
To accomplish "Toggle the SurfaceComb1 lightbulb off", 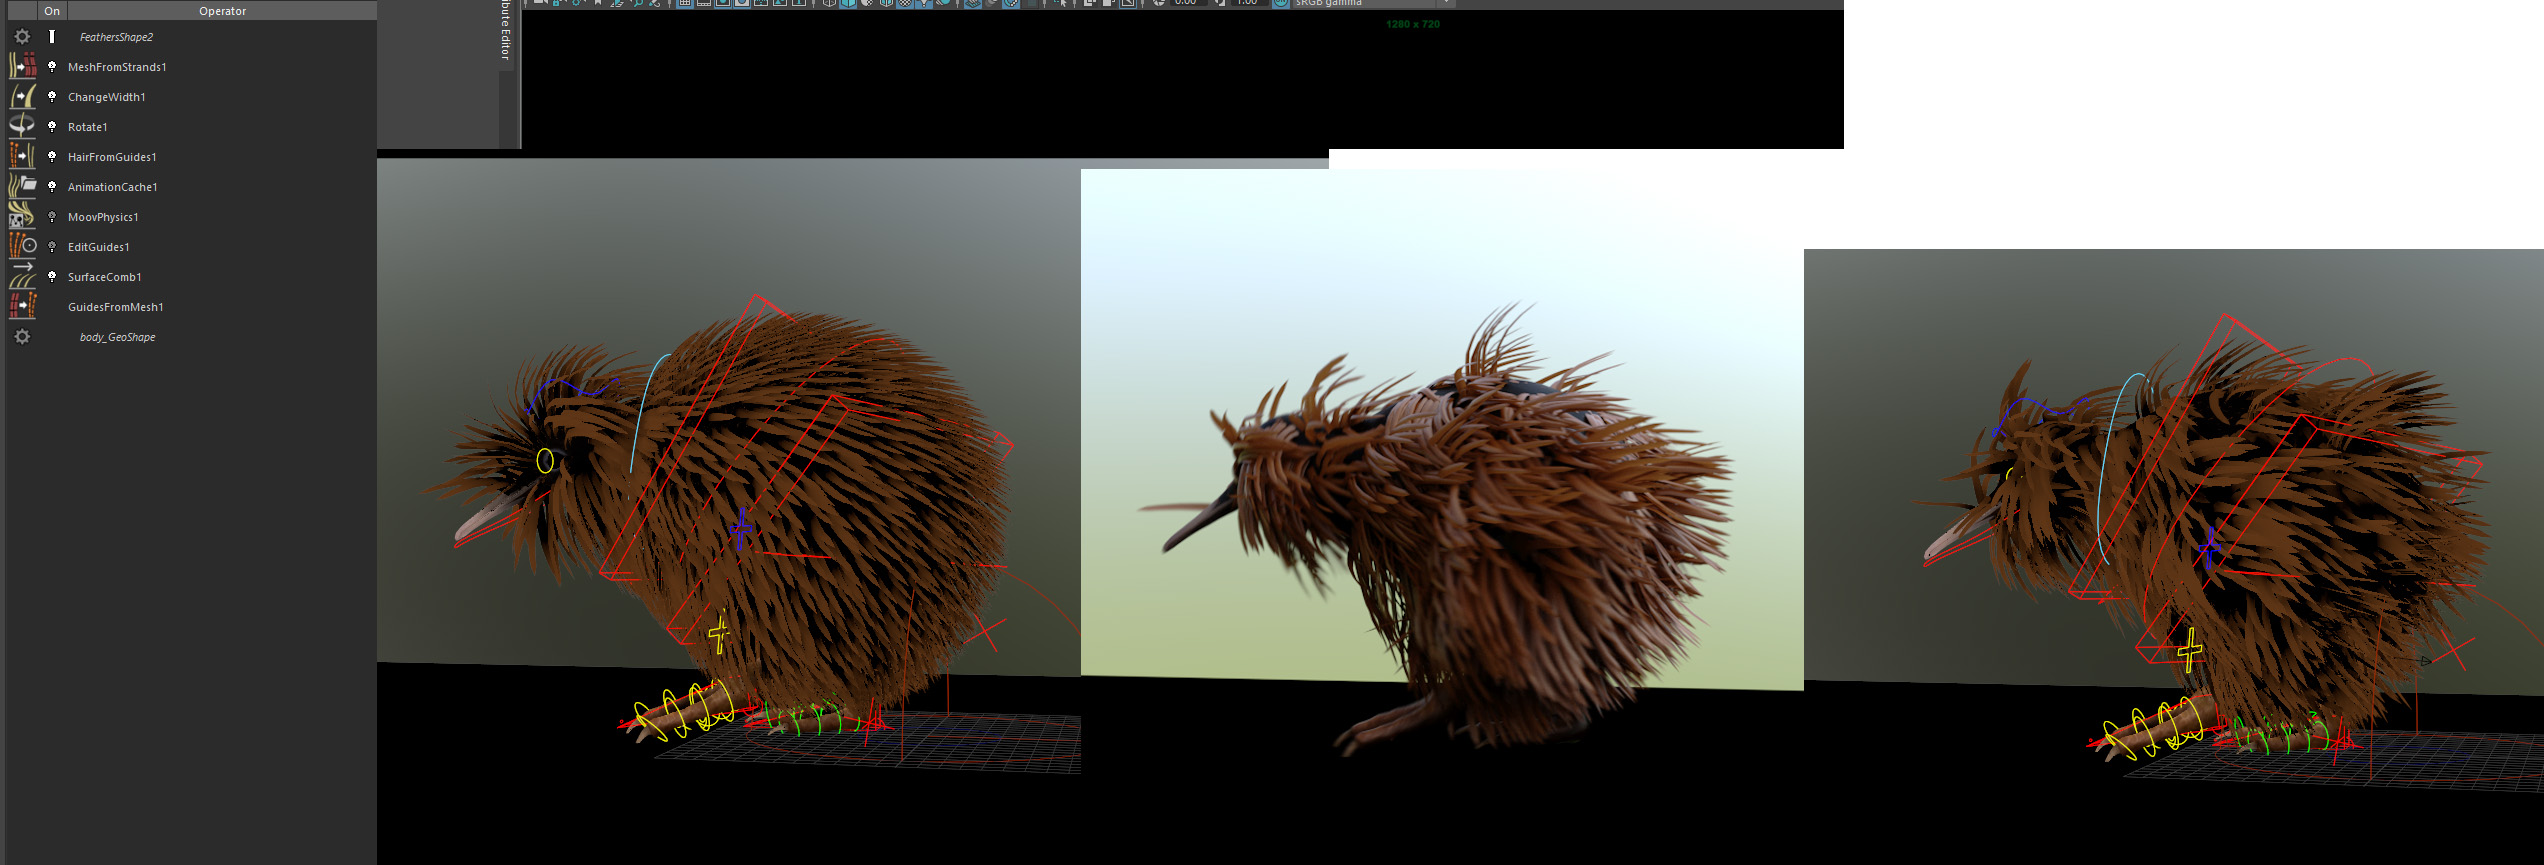I will coord(52,277).
